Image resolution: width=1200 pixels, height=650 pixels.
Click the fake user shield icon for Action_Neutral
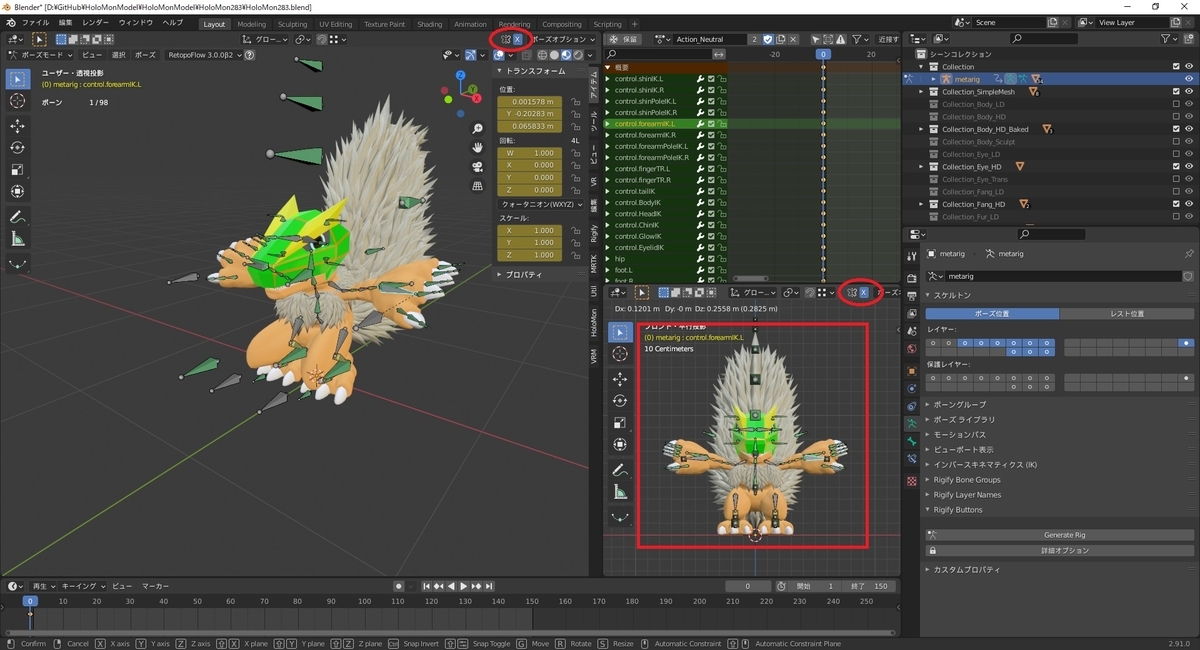click(x=768, y=39)
